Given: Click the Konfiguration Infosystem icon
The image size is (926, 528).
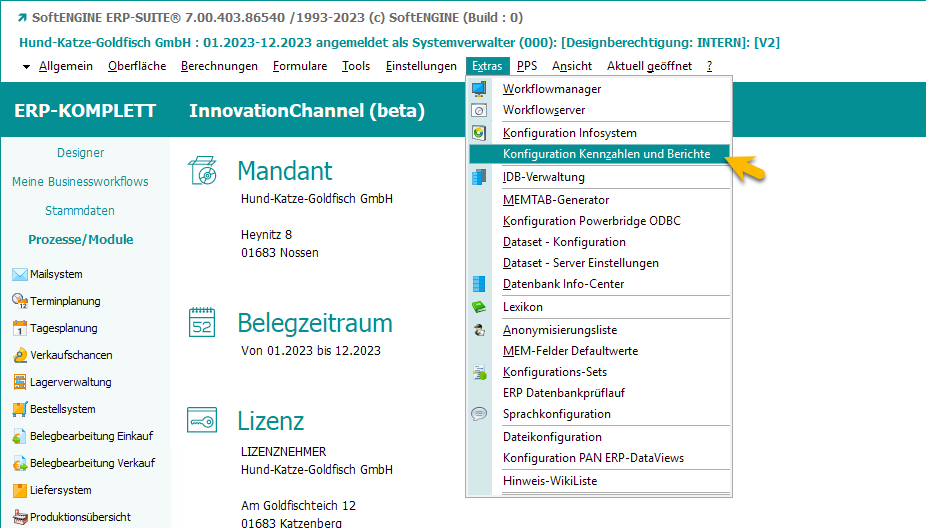Looking at the screenshot, I should tap(479, 133).
